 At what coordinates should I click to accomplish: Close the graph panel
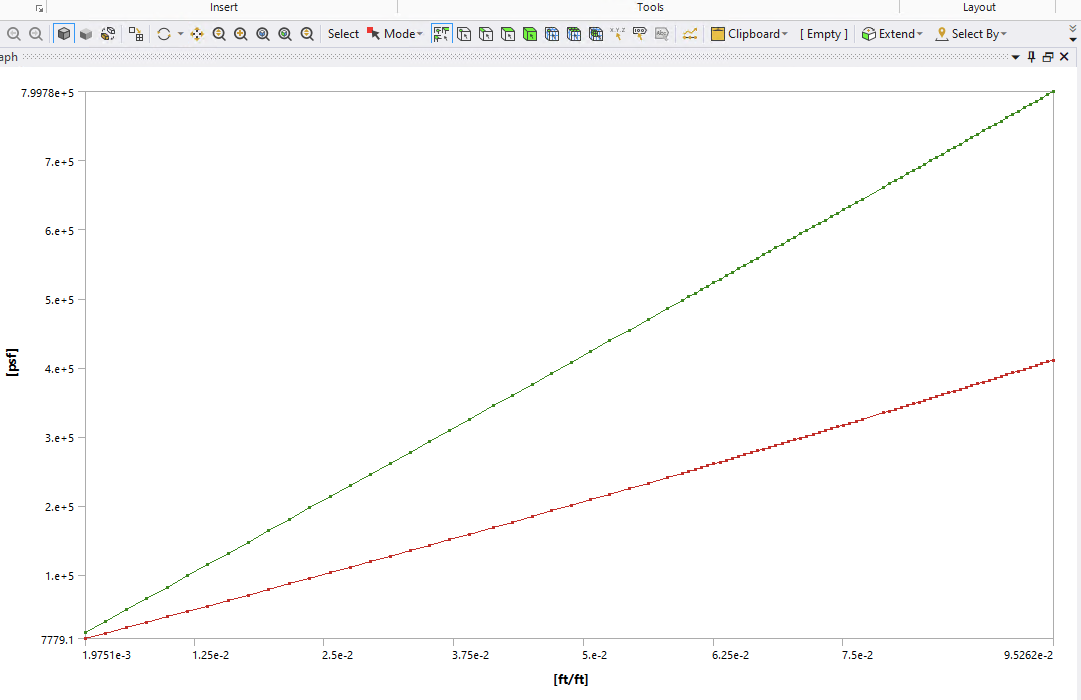1064,57
